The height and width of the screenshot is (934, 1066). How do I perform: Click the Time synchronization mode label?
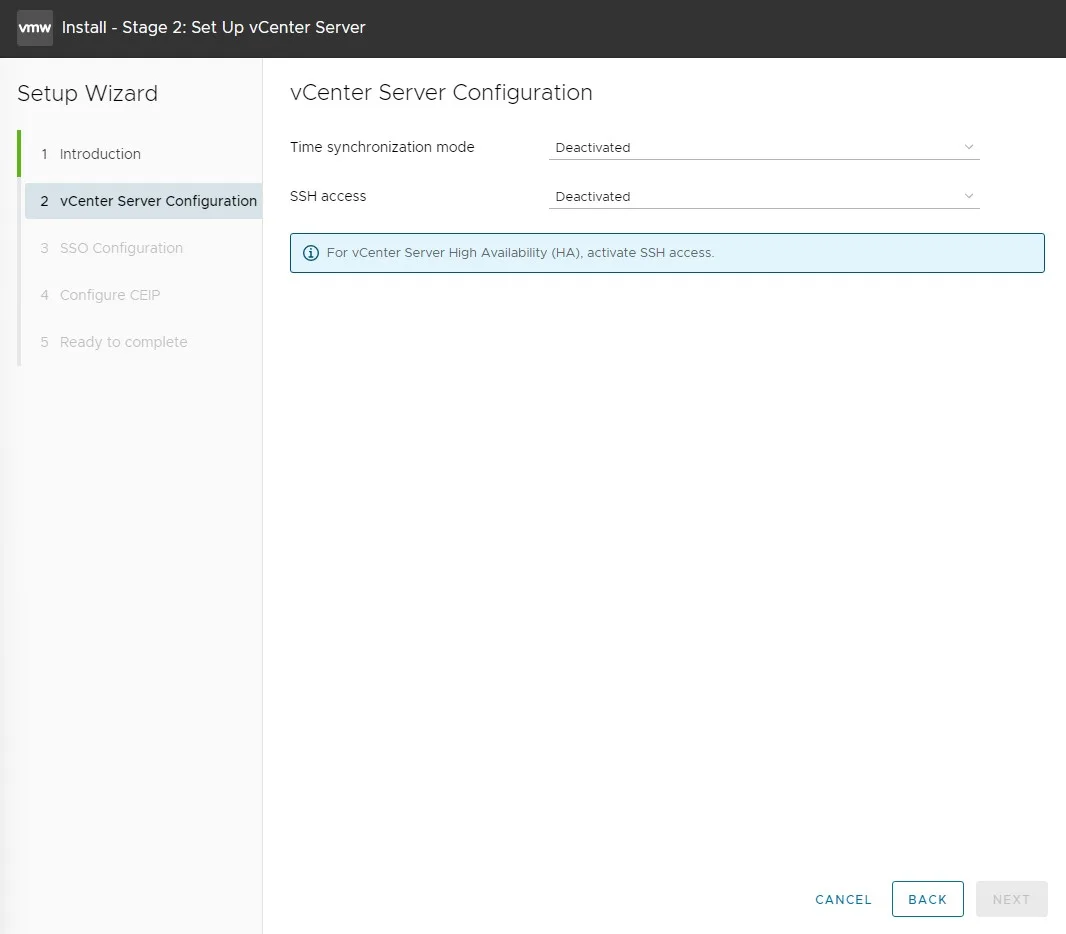[x=382, y=147]
